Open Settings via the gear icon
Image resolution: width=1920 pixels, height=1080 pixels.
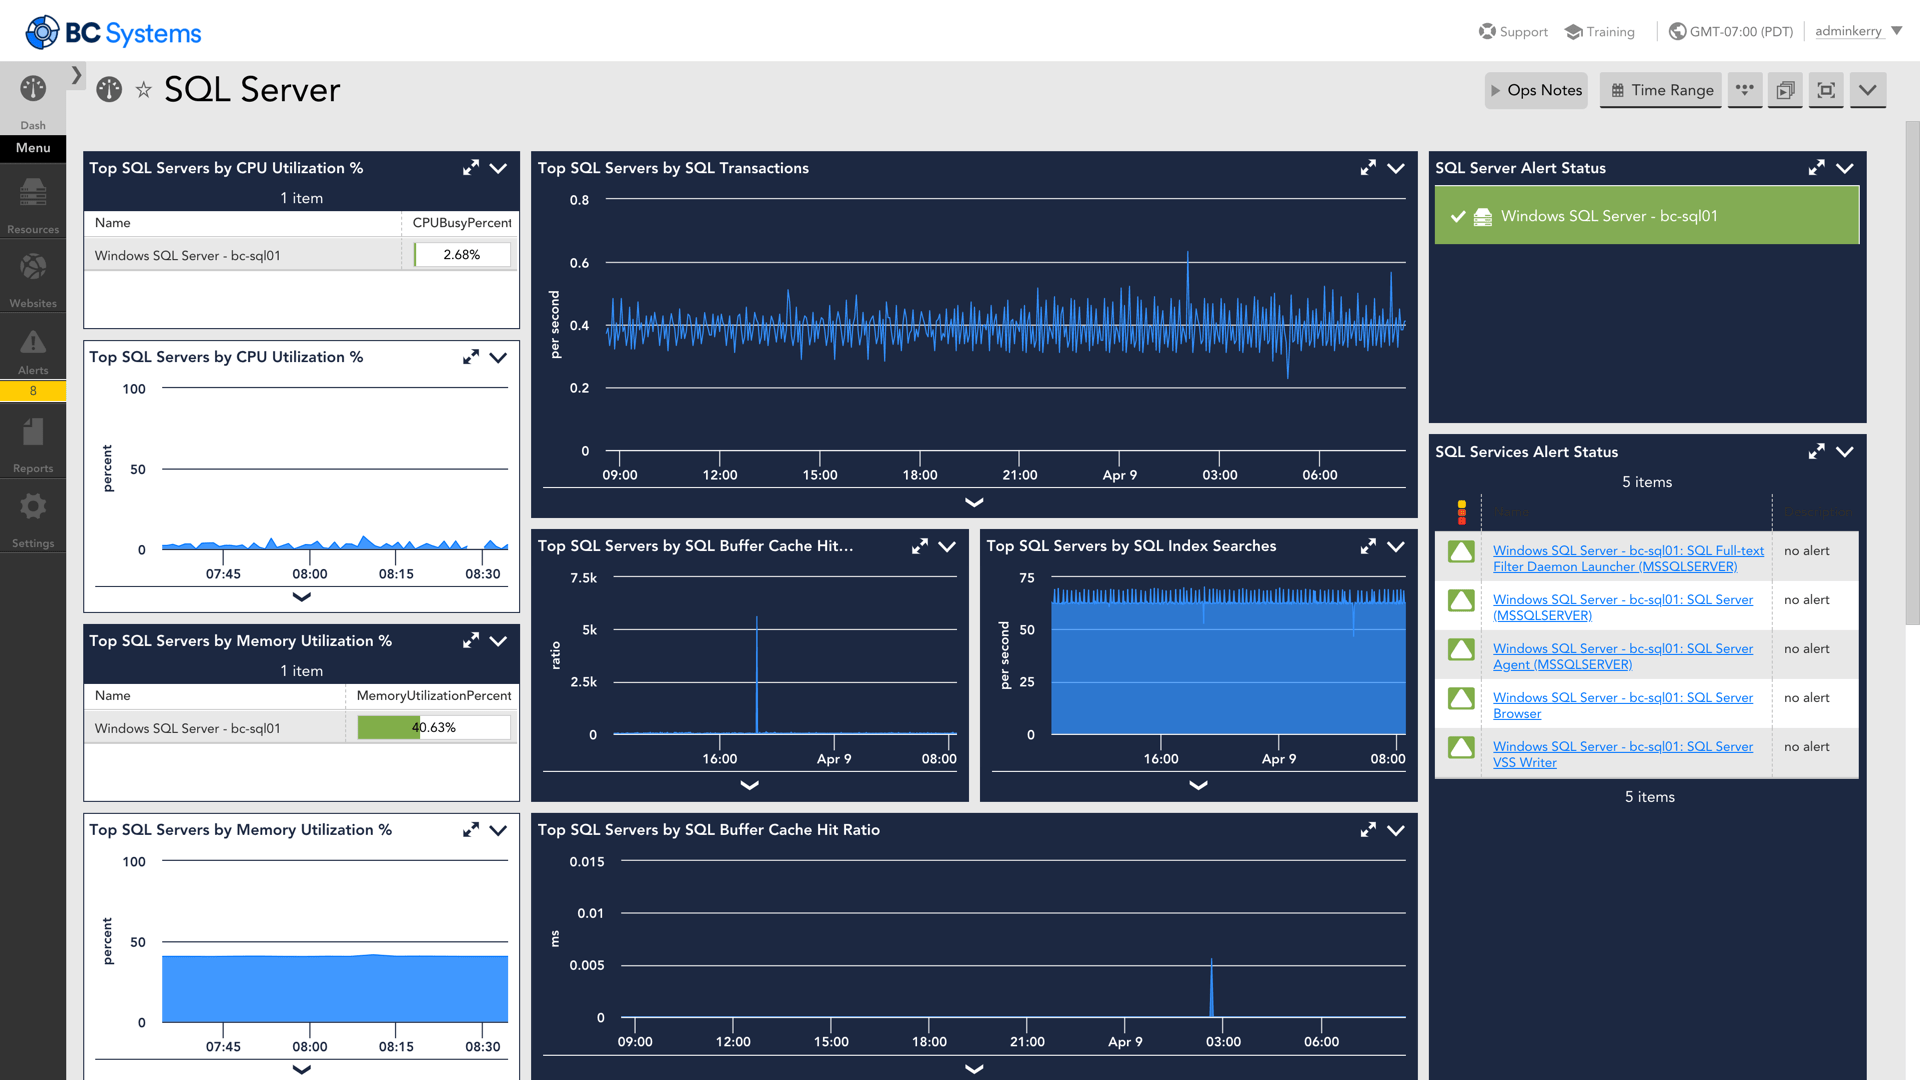[x=33, y=514]
